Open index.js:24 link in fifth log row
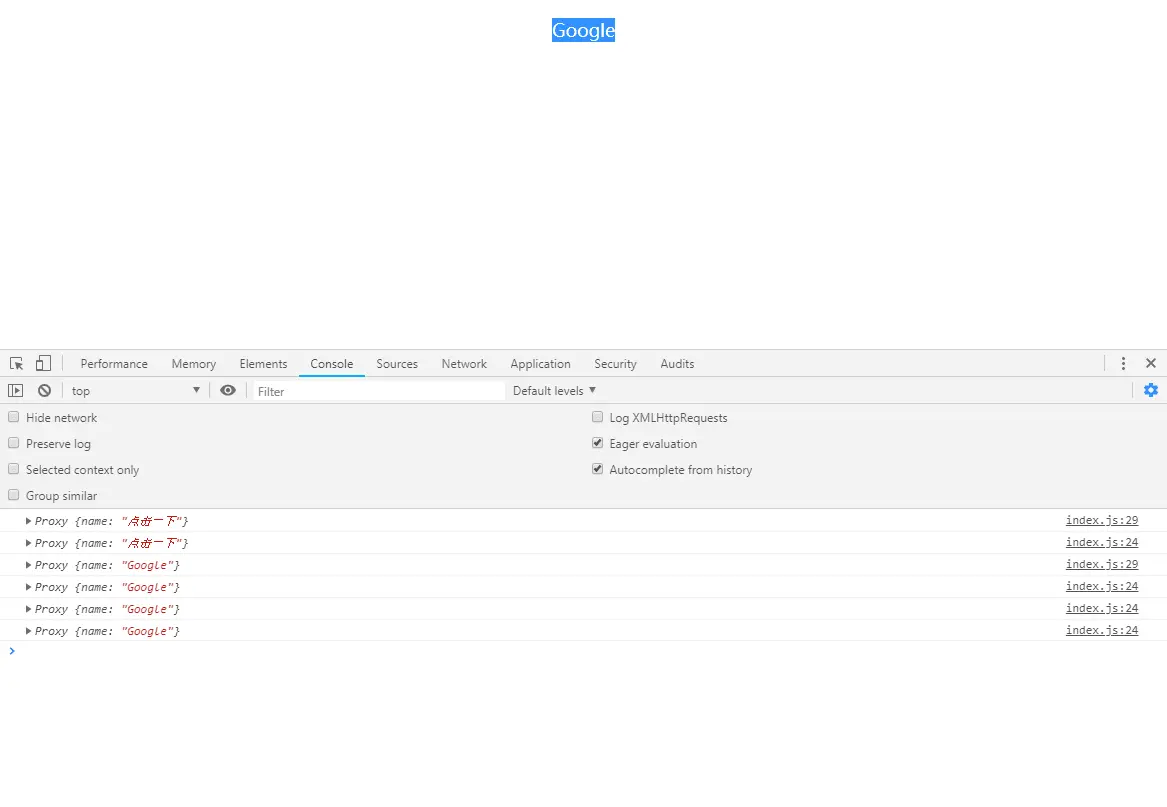 [x=1102, y=608]
